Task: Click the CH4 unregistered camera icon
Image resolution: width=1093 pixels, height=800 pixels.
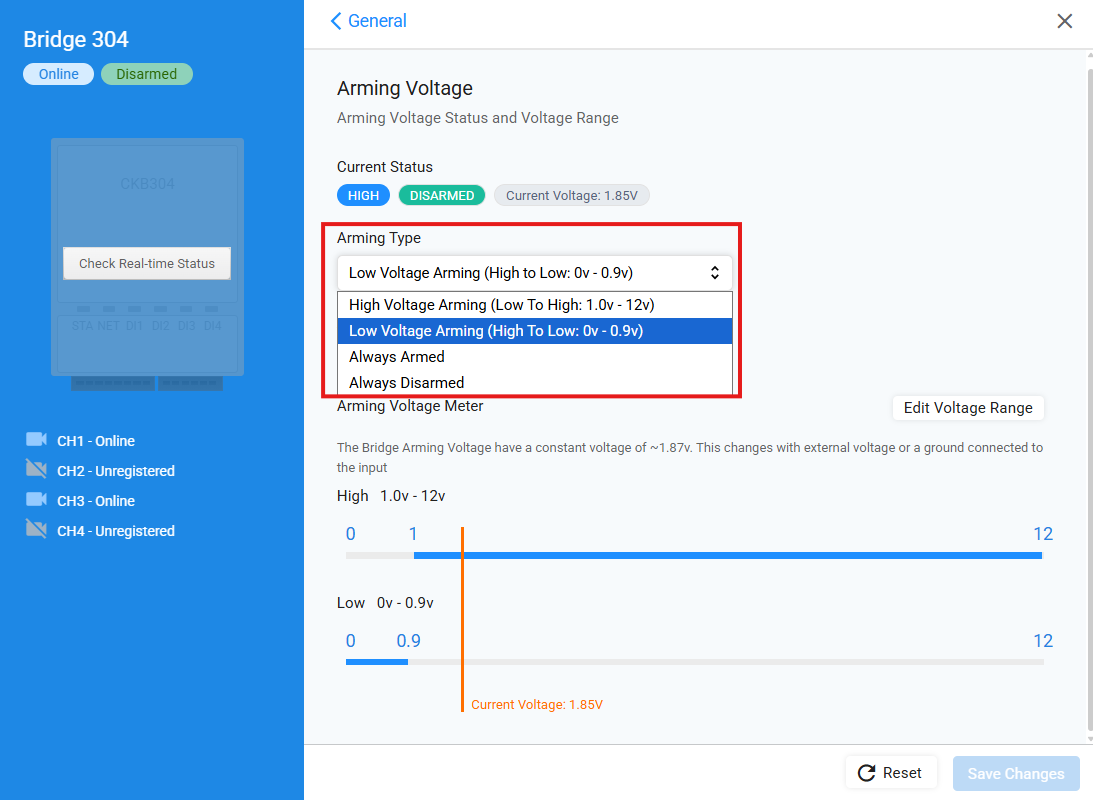Action: (x=36, y=530)
